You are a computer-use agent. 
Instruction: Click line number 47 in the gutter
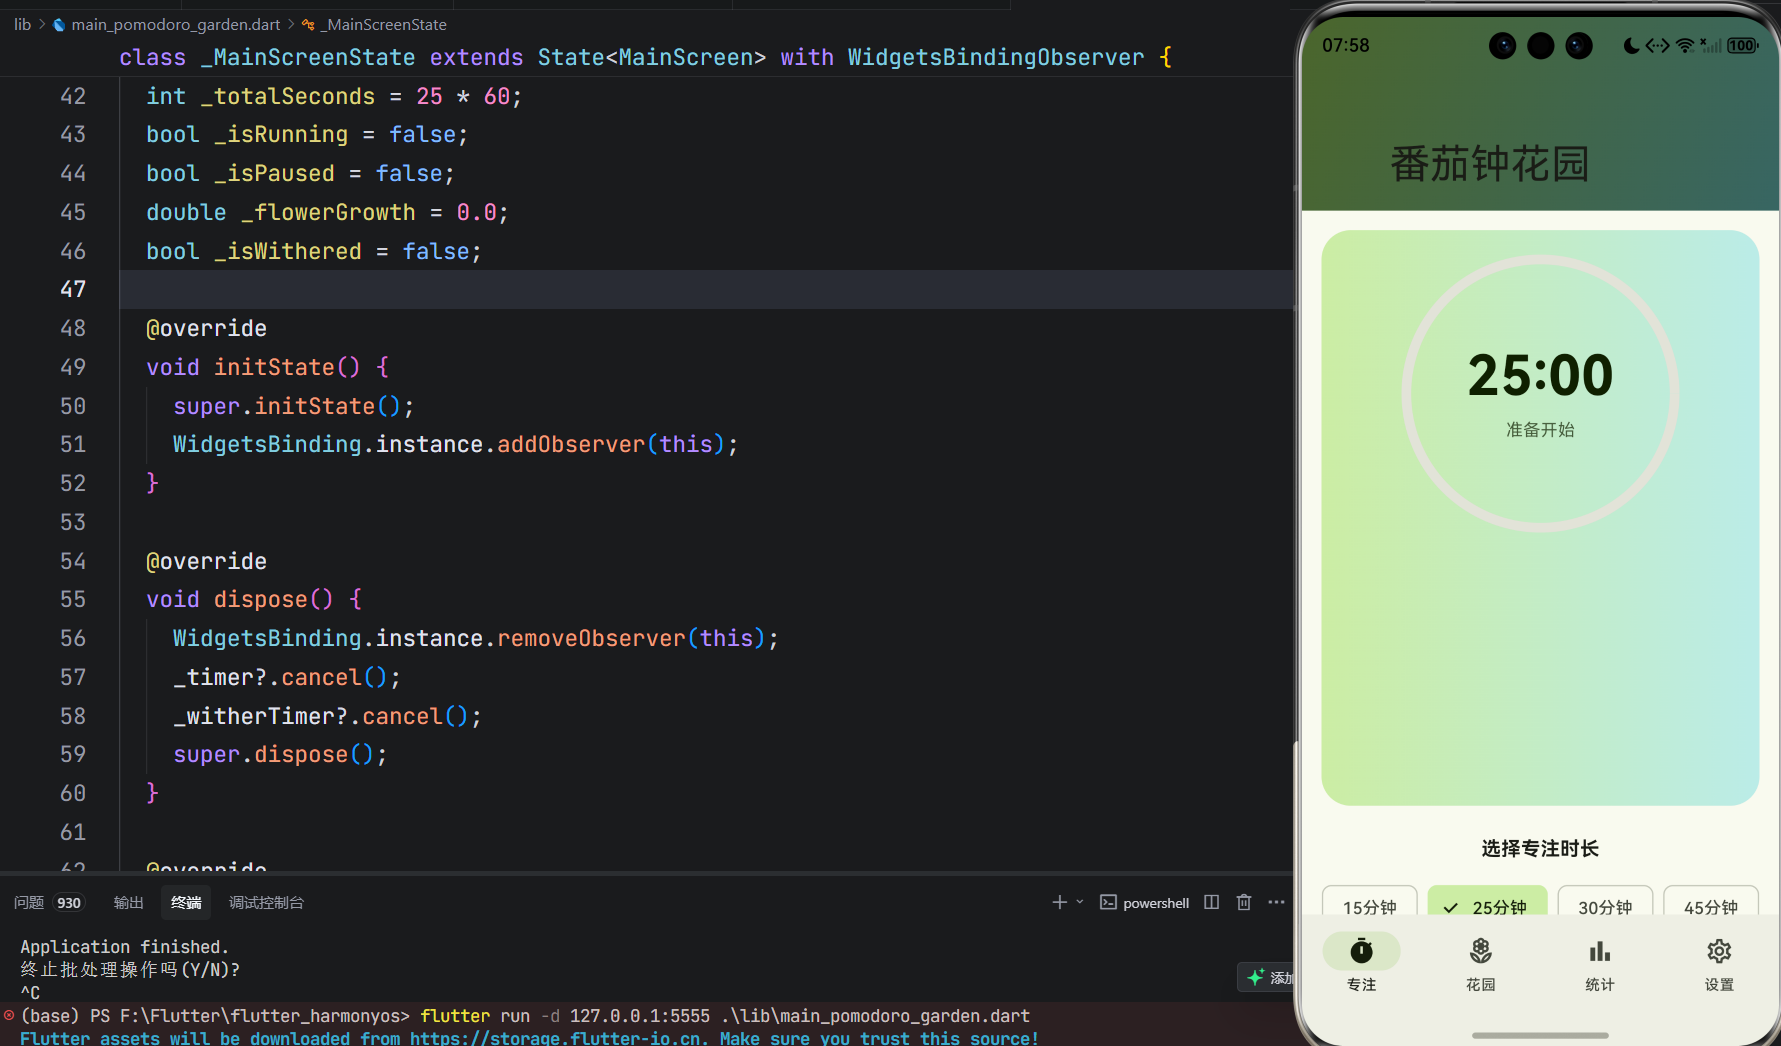(x=73, y=289)
